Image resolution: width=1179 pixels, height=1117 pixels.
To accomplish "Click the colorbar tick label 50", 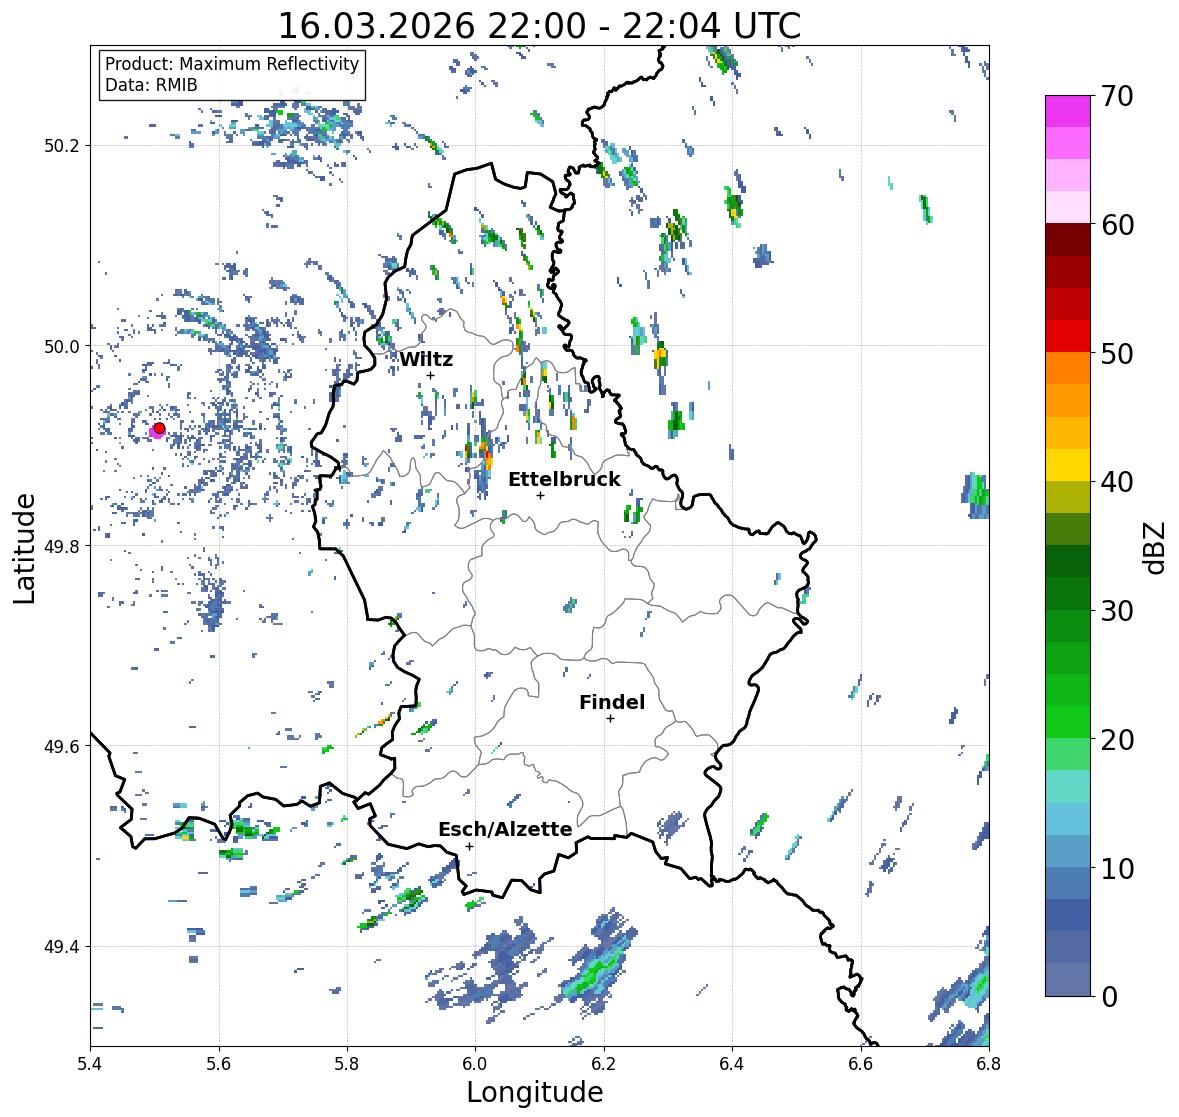I will (1117, 353).
